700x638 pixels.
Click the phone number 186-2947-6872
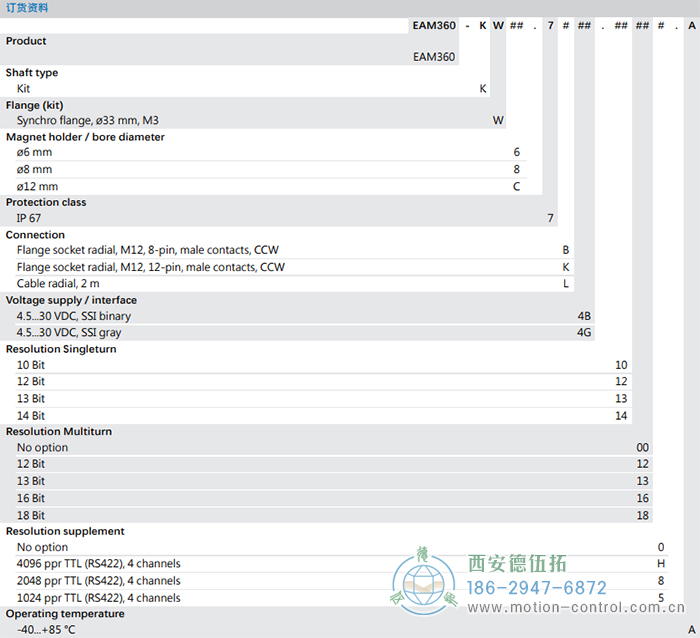538,587
